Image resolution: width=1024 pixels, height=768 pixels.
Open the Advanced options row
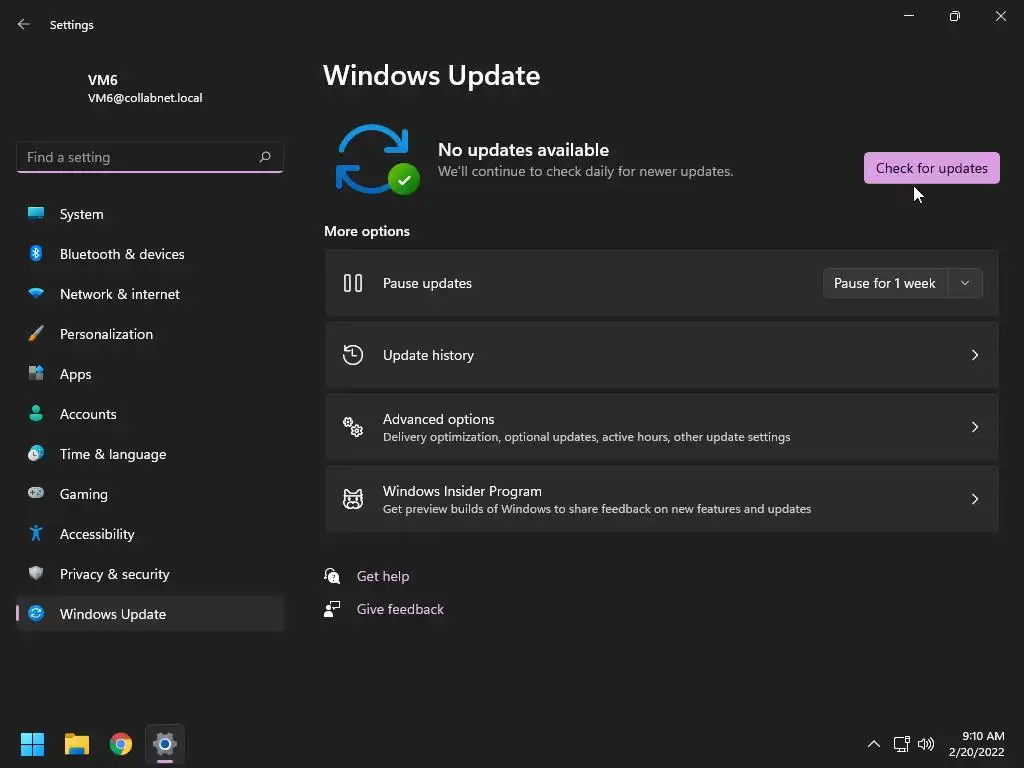[x=662, y=427]
